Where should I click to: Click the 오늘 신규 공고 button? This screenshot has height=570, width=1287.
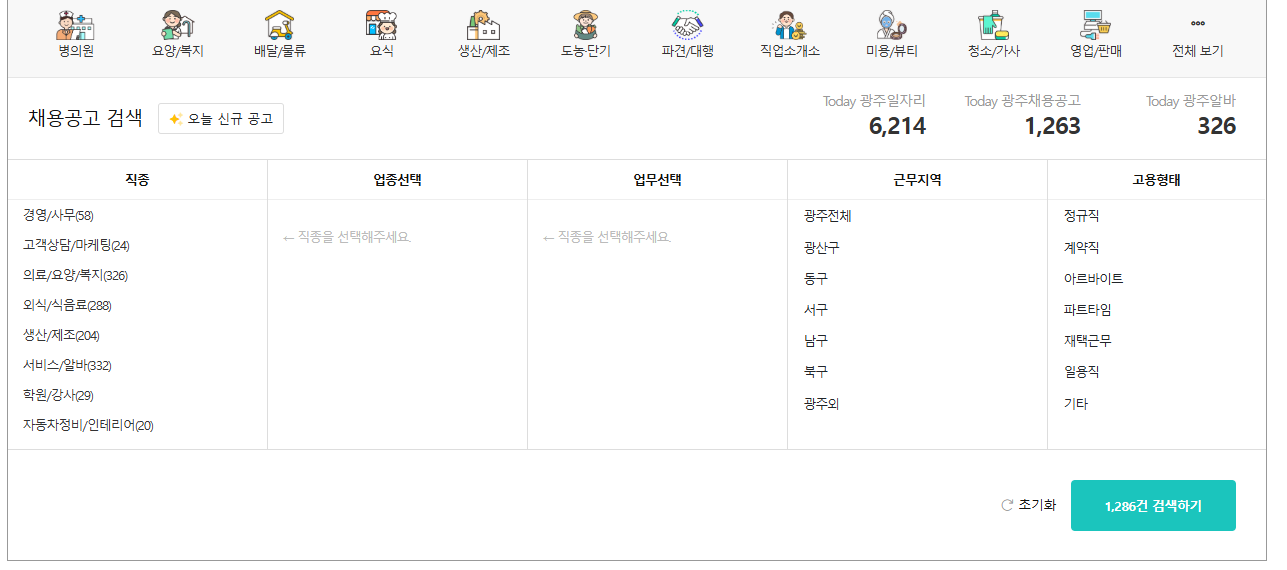221,119
